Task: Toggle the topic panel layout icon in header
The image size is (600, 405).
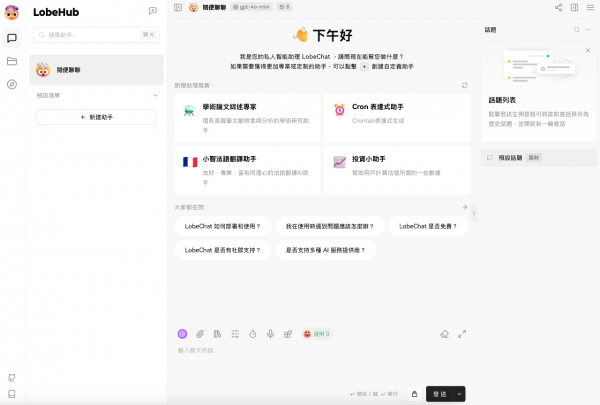Action: point(574,7)
